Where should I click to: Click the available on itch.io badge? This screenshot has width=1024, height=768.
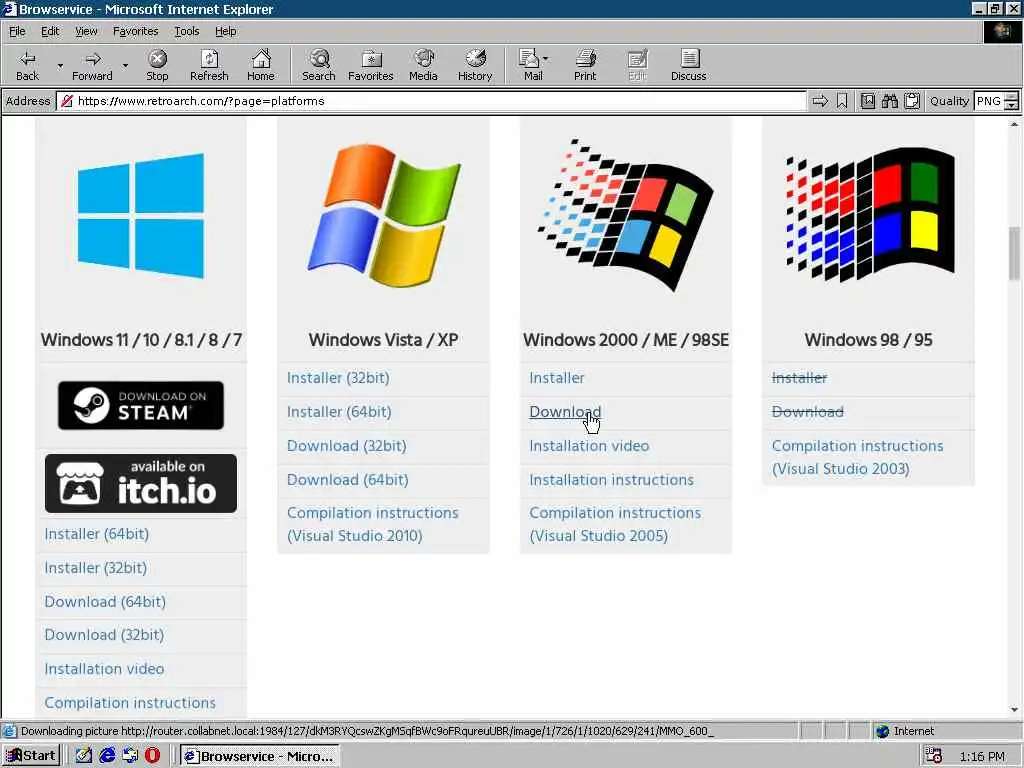[x=141, y=483]
